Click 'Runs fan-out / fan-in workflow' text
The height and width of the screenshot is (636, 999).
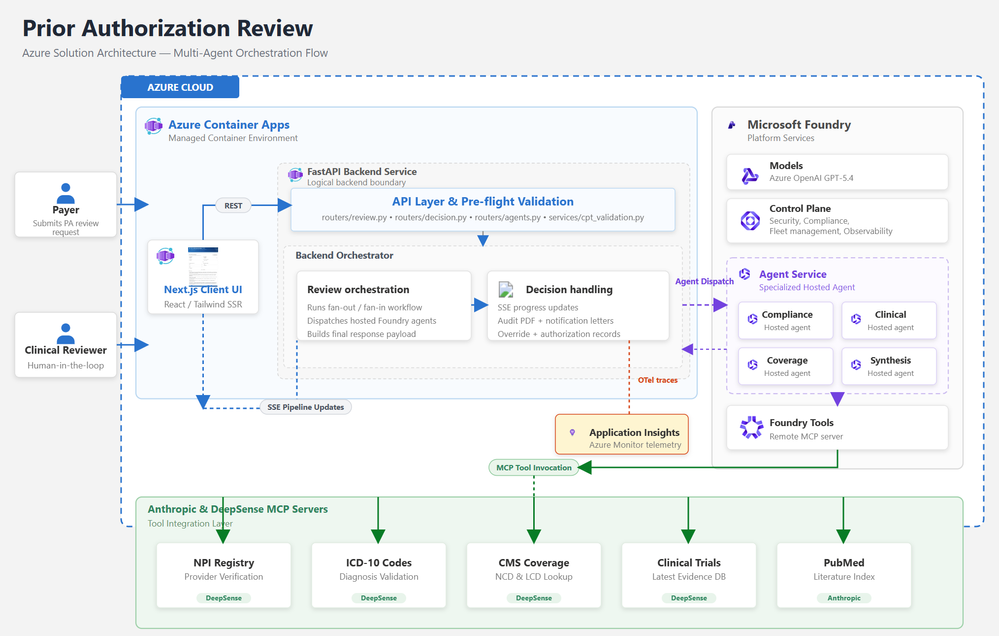click(x=364, y=307)
